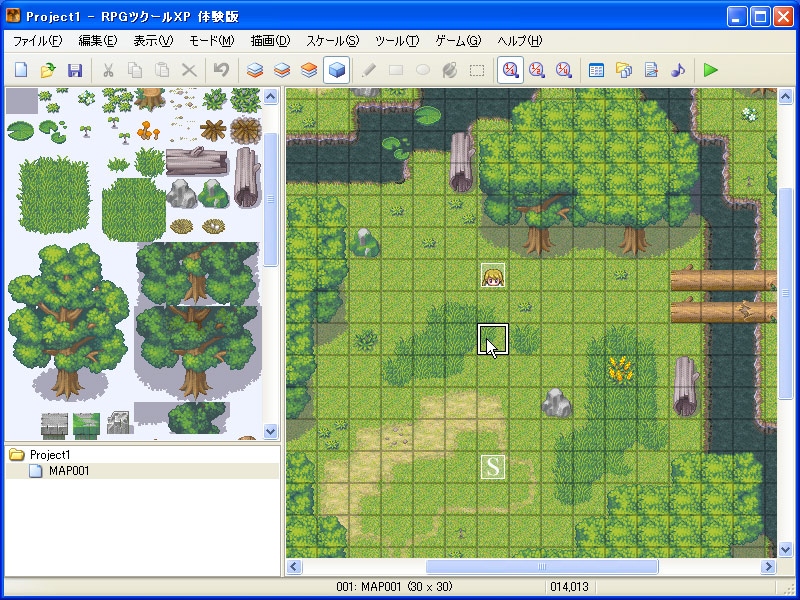Set map zoom to 1/2 scale
This screenshot has height=600, width=800.
click(x=537, y=69)
